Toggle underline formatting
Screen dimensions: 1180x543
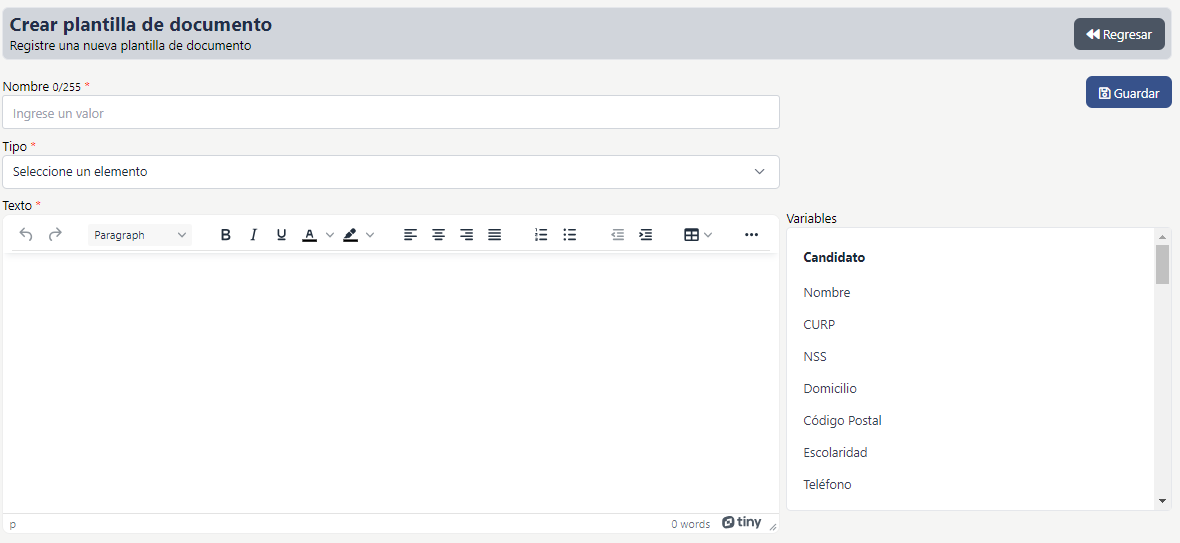281,235
